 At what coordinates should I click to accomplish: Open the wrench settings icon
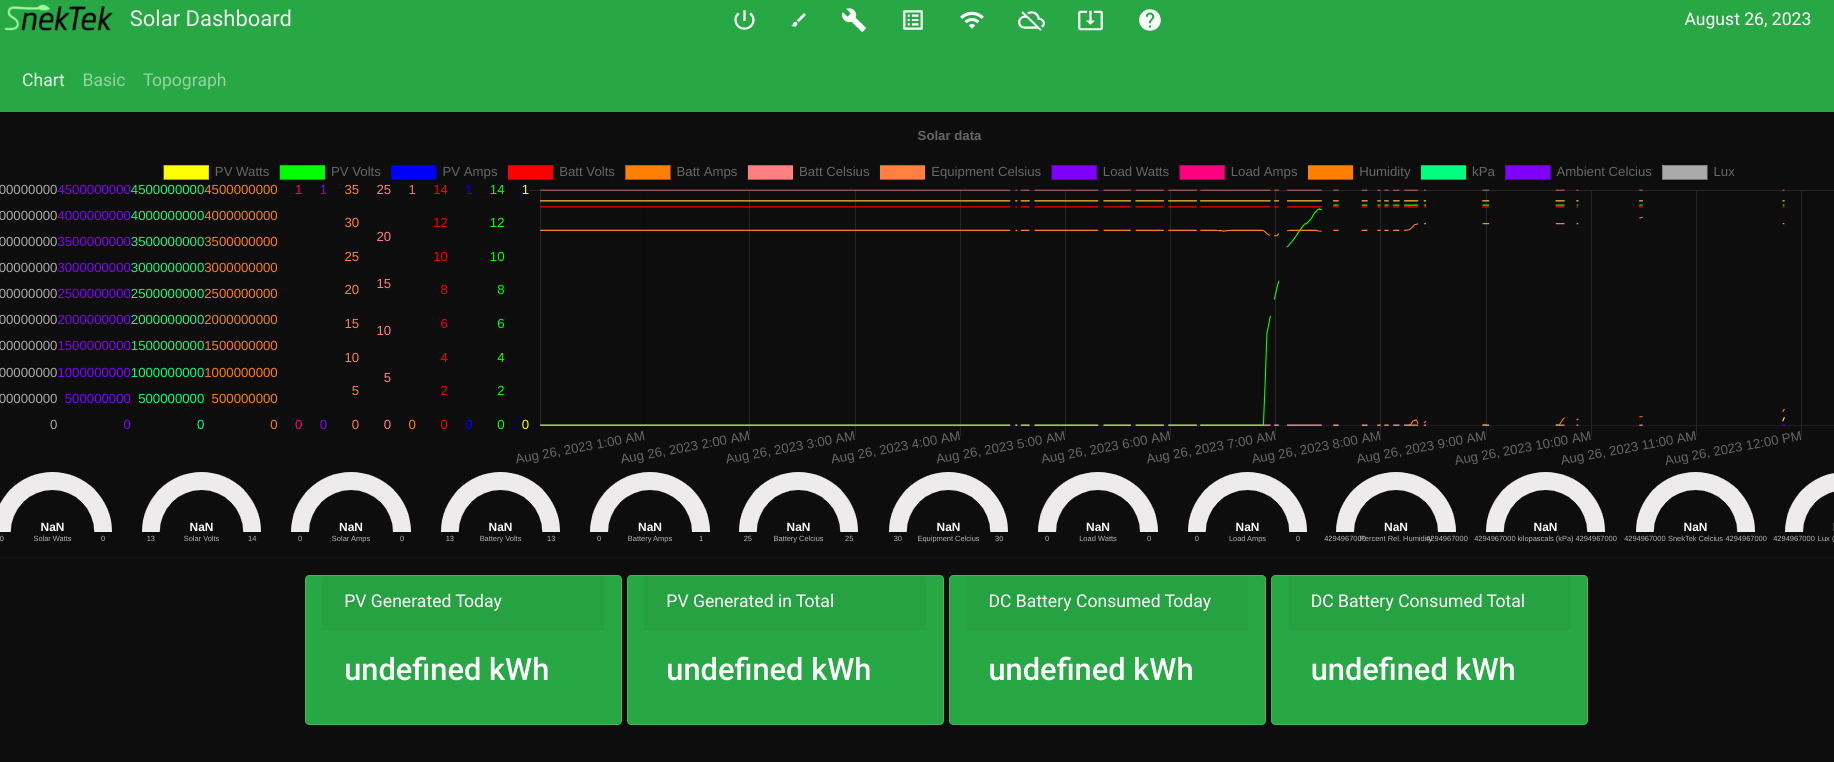[x=853, y=20]
